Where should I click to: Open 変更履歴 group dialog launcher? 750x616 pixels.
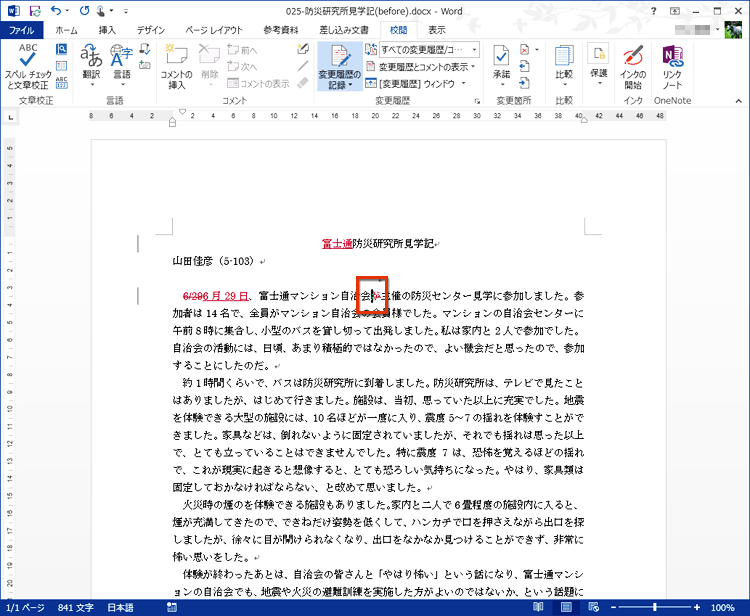[477, 101]
